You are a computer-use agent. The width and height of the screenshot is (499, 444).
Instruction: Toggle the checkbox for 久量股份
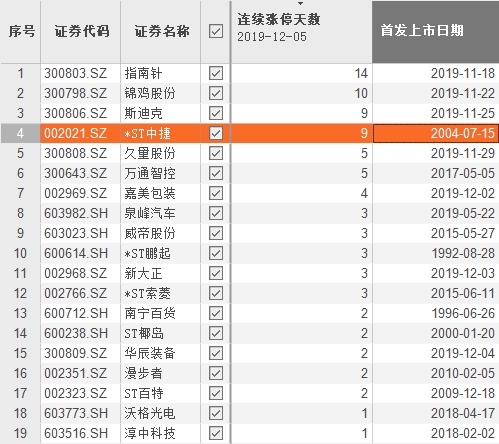(216, 153)
